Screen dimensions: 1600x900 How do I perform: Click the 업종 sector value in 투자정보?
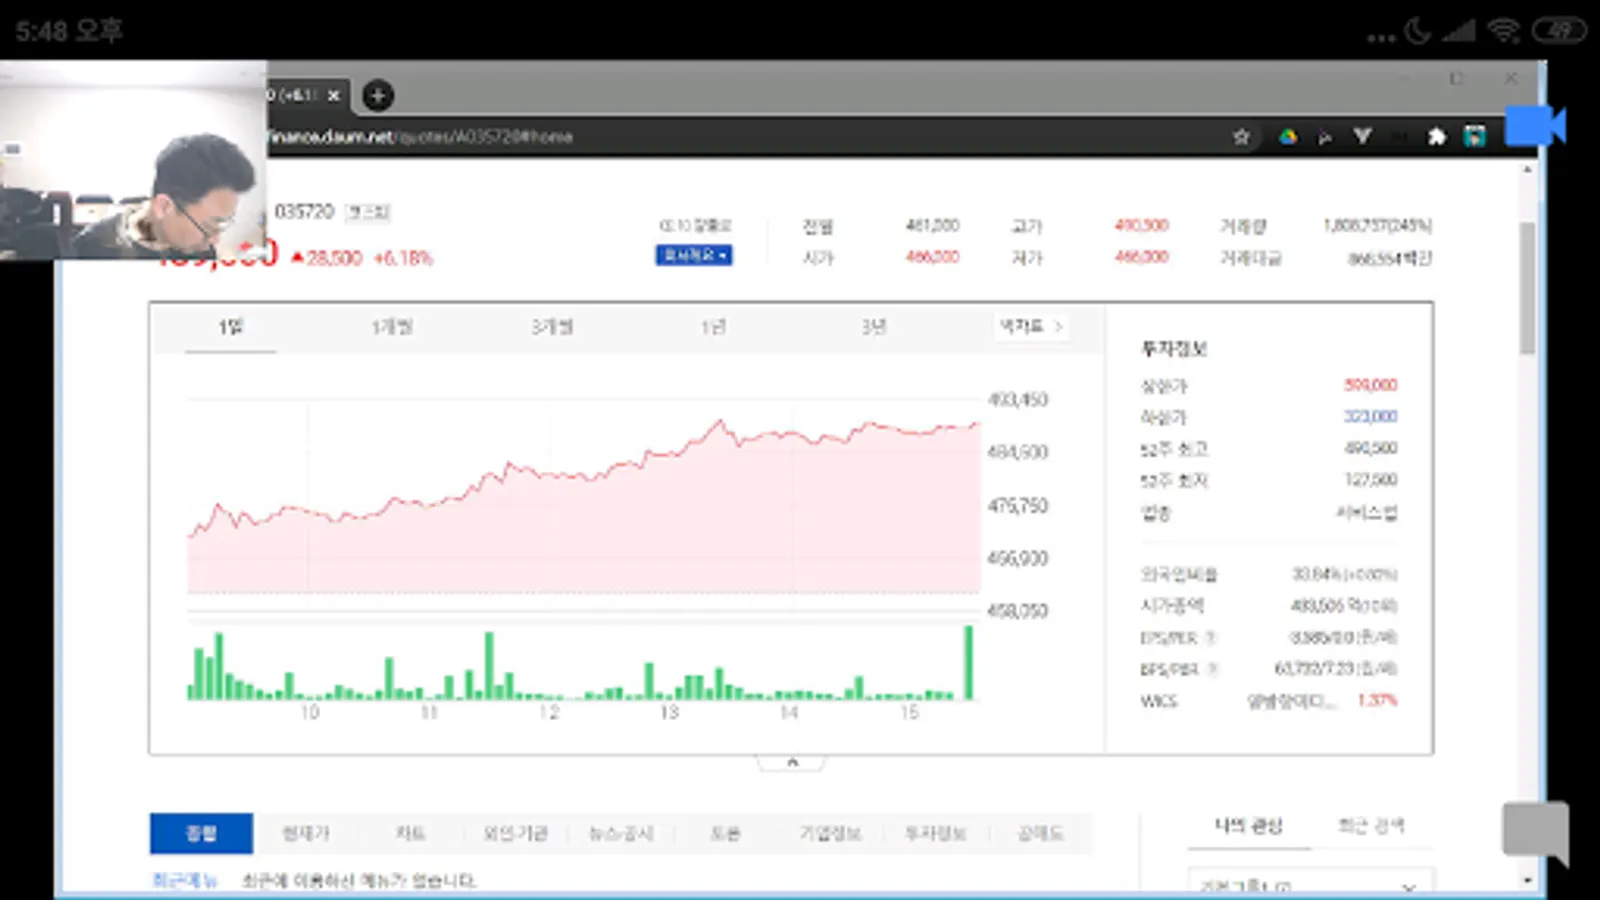pos(1367,513)
